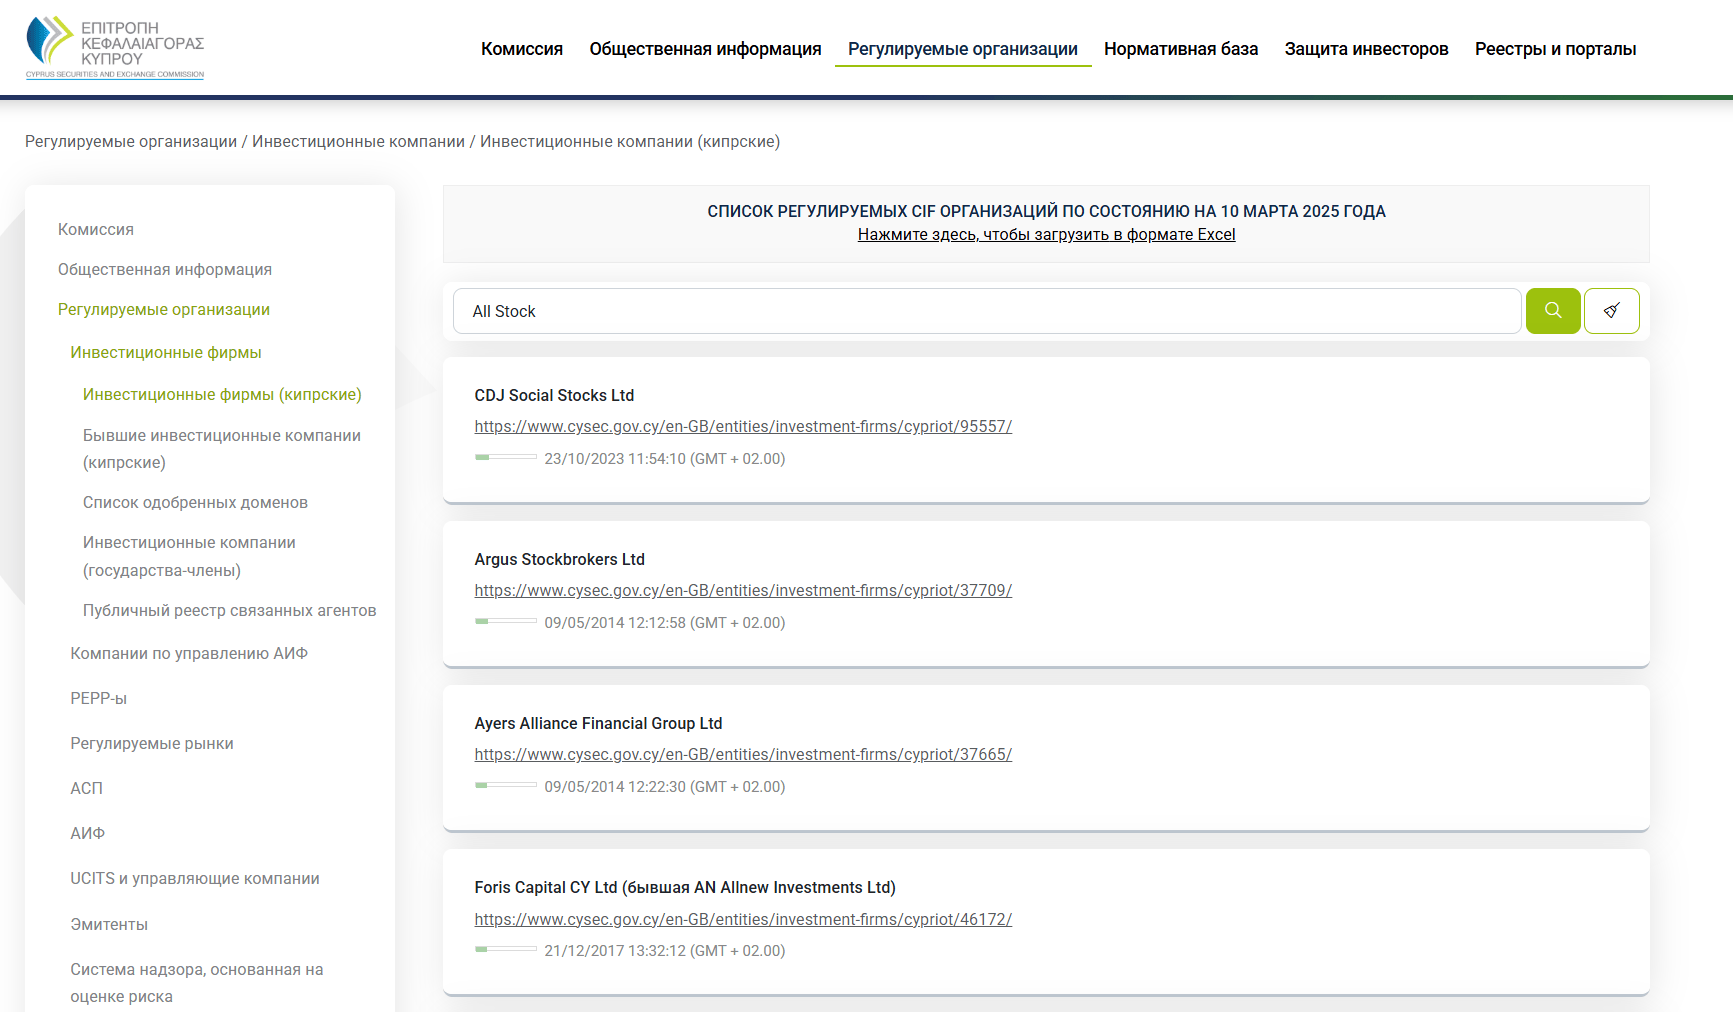This screenshot has height=1012, width=1733.
Task: Open Компании по управлению АИФ sidebar item
Action: pyautogui.click(x=189, y=653)
